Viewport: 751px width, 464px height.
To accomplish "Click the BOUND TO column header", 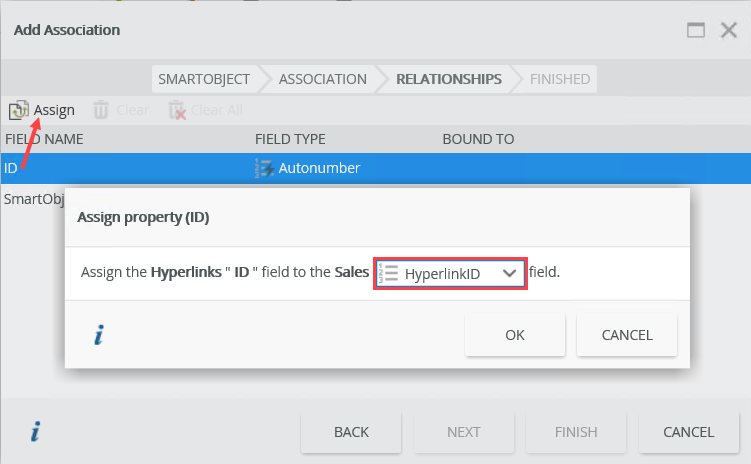I will click(478, 139).
